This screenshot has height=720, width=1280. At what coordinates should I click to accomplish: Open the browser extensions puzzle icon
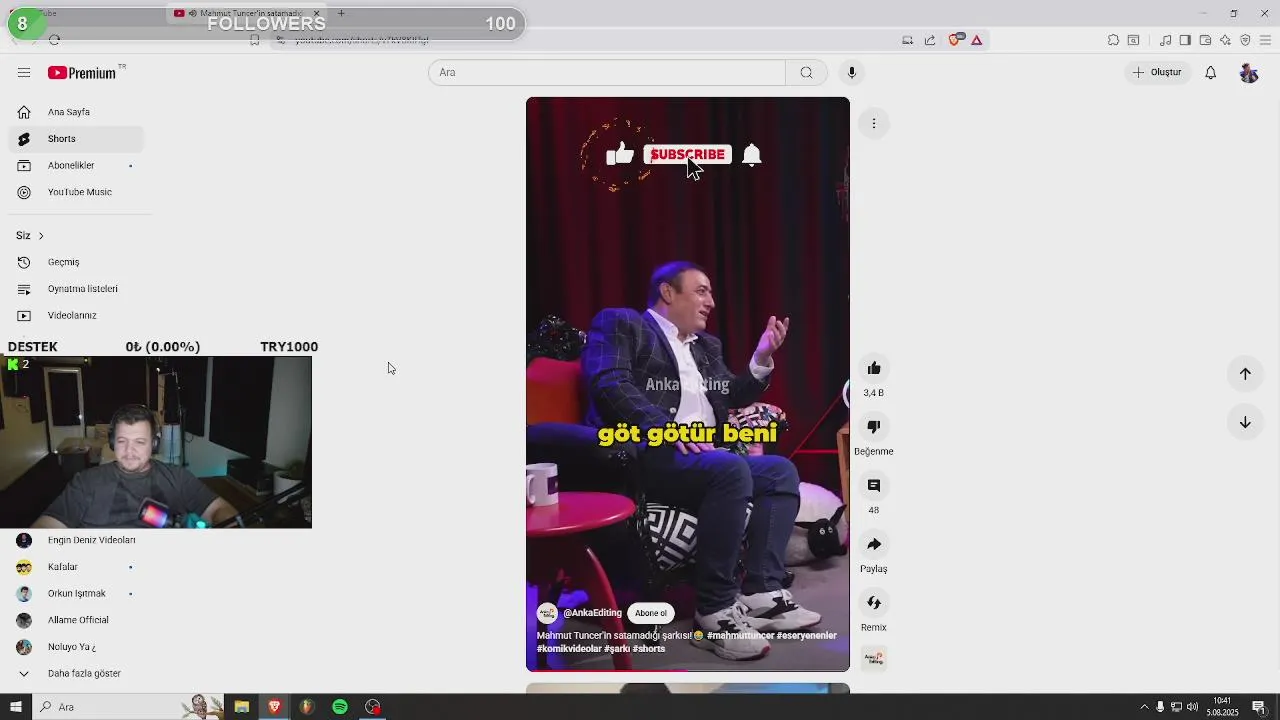click(1113, 40)
